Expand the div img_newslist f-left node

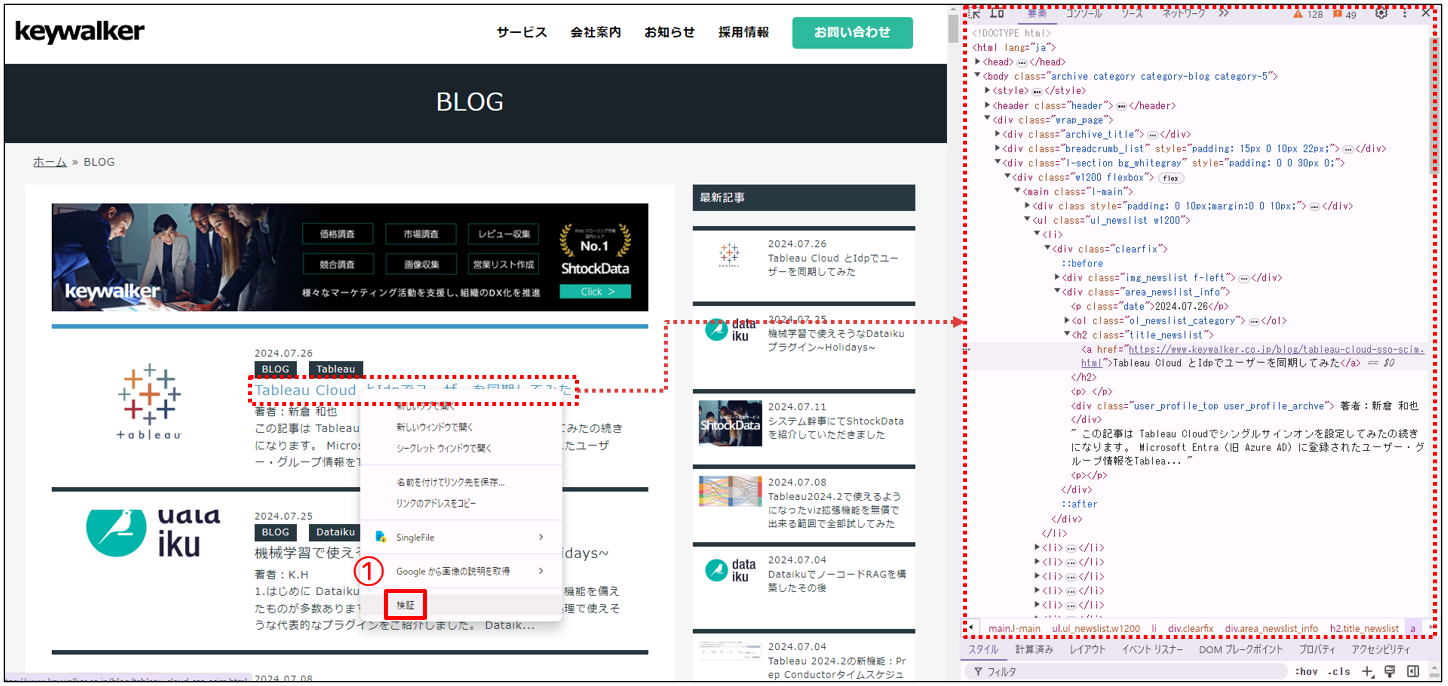click(x=1058, y=277)
